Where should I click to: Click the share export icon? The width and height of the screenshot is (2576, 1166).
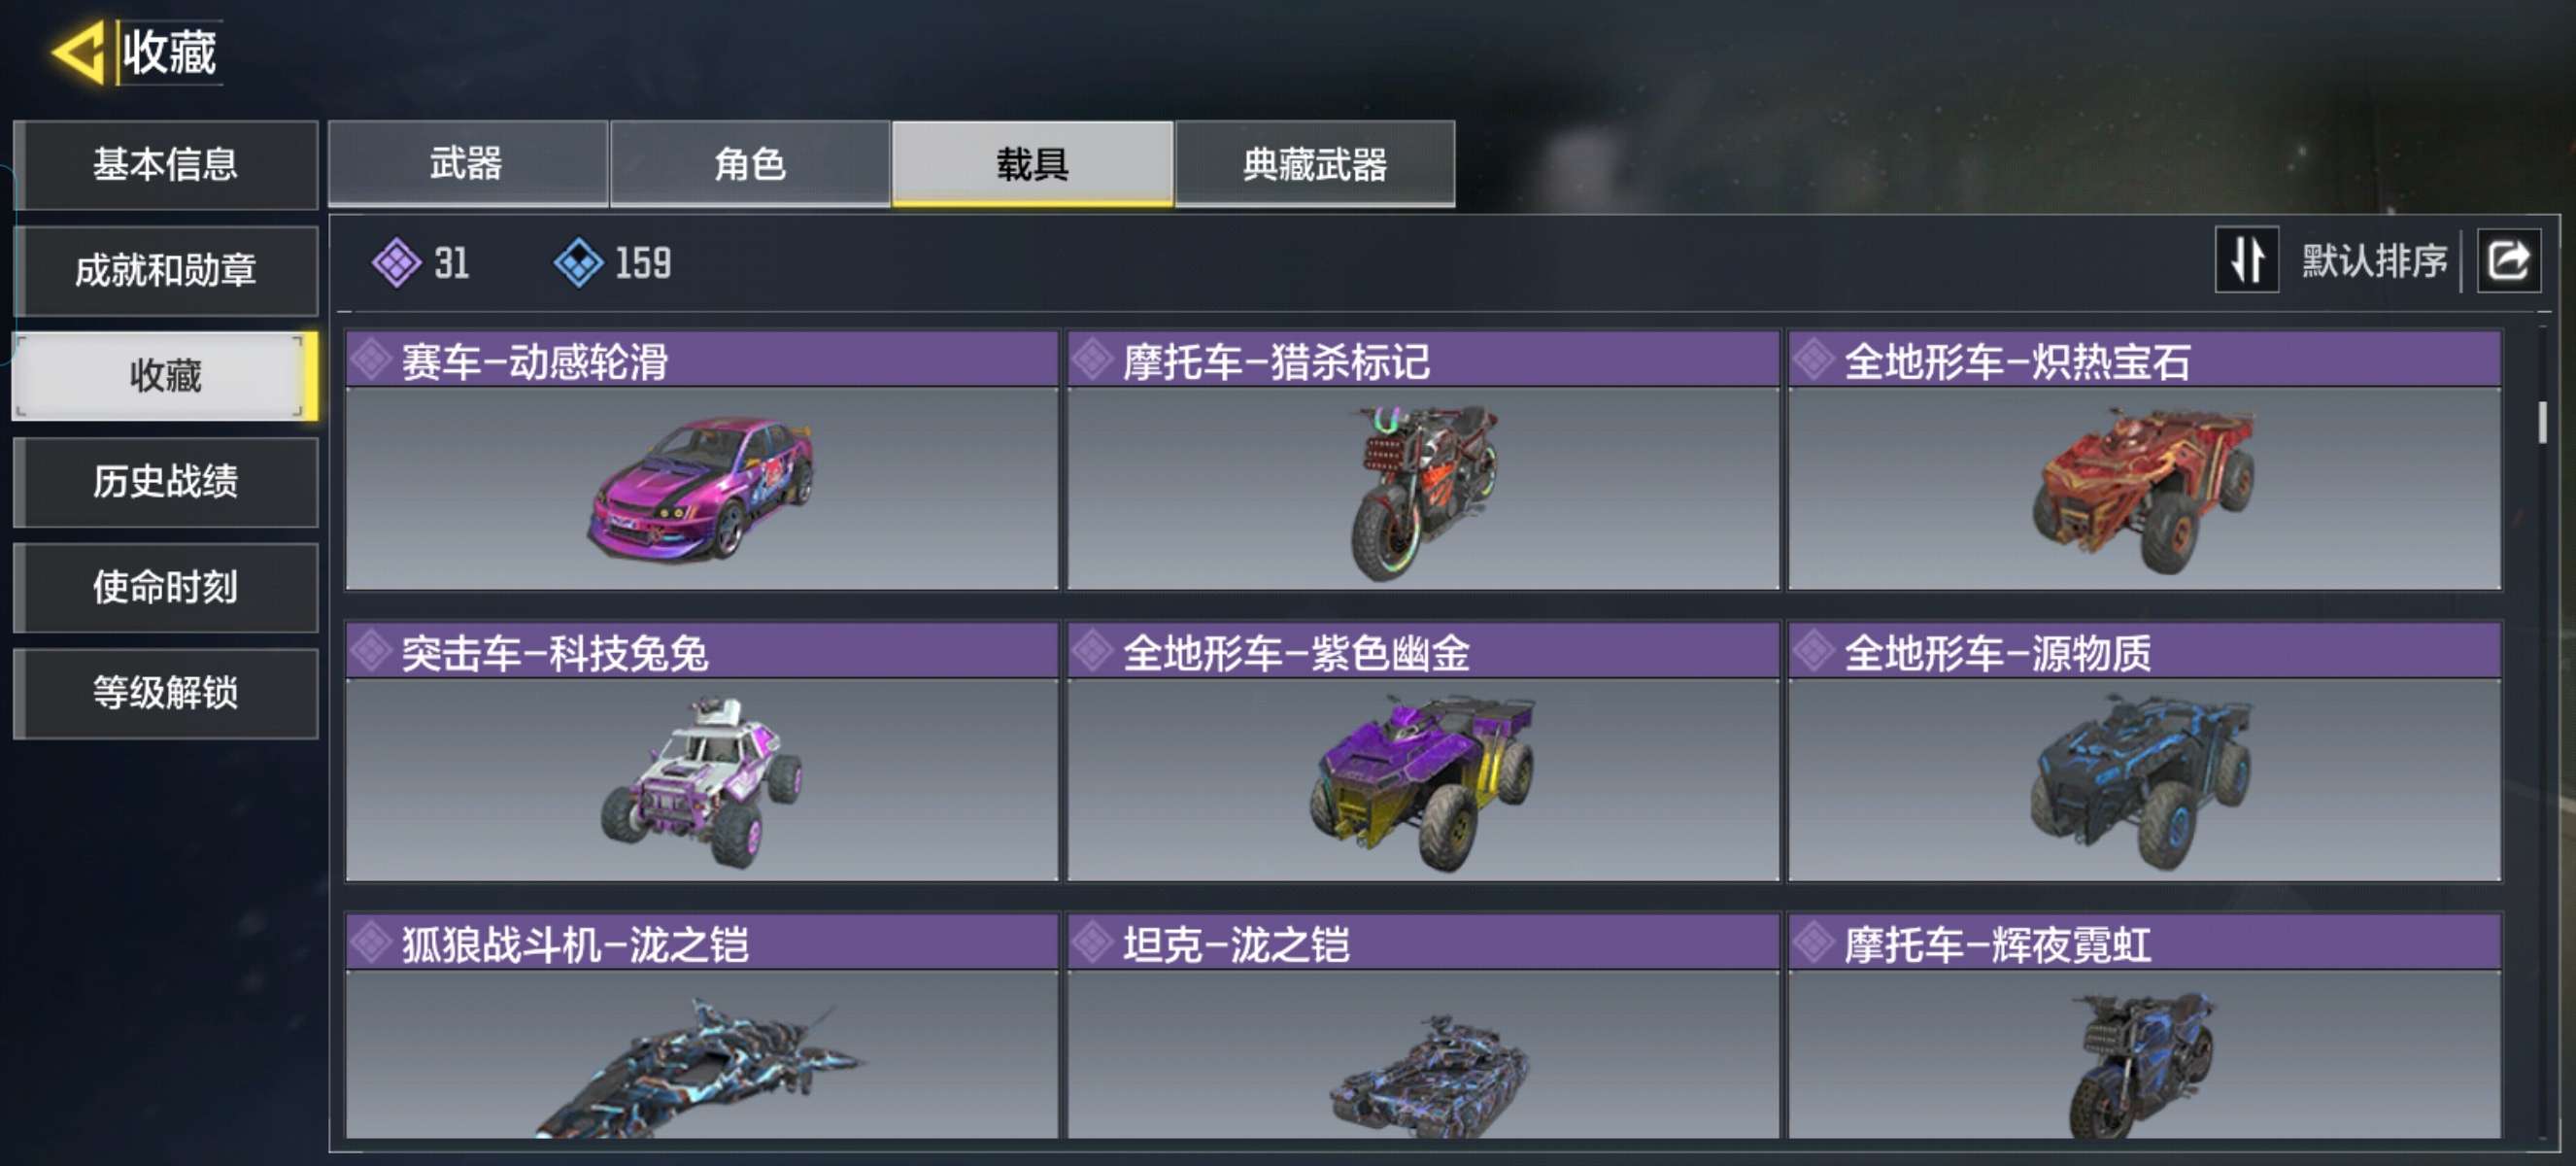[x=2508, y=261]
